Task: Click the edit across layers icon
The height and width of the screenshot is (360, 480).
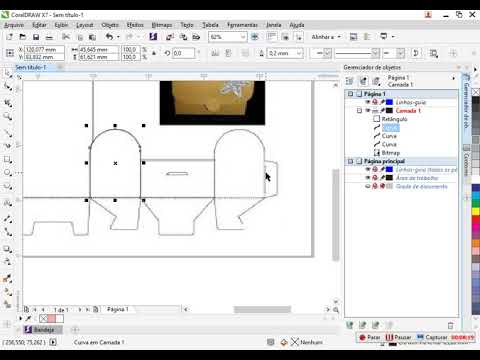Action: (x=363, y=81)
